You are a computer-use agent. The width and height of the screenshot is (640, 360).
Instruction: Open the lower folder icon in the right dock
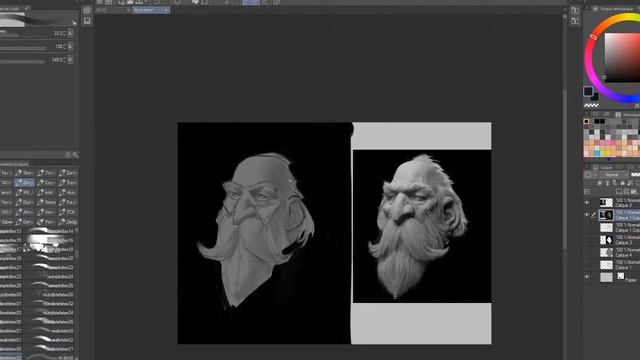(575, 21)
